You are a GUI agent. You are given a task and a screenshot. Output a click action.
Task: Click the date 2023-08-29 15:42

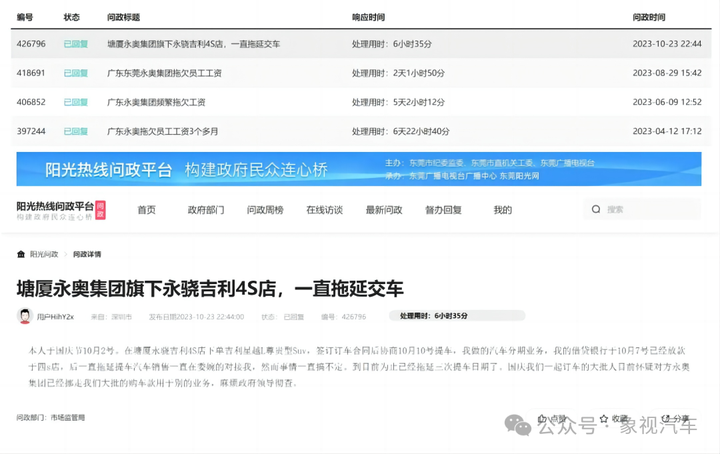667,73
